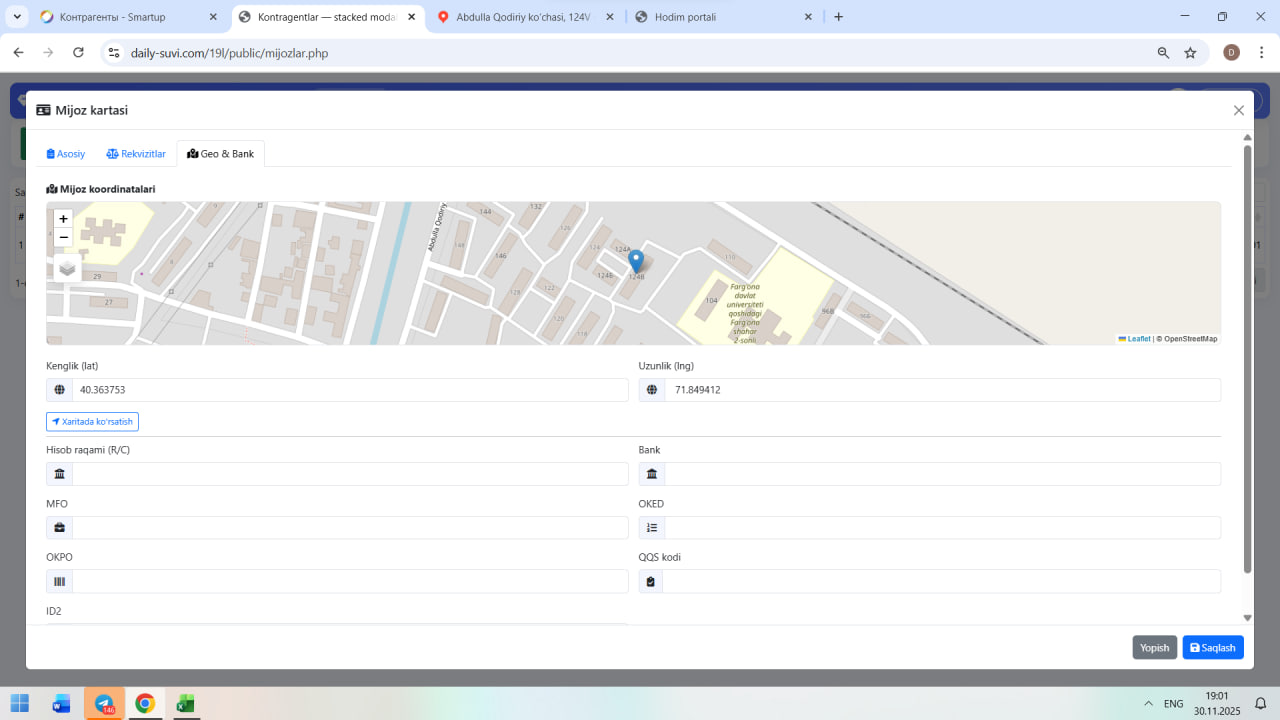Switch to the Asosiy tab
1280x720 pixels.
click(66, 154)
